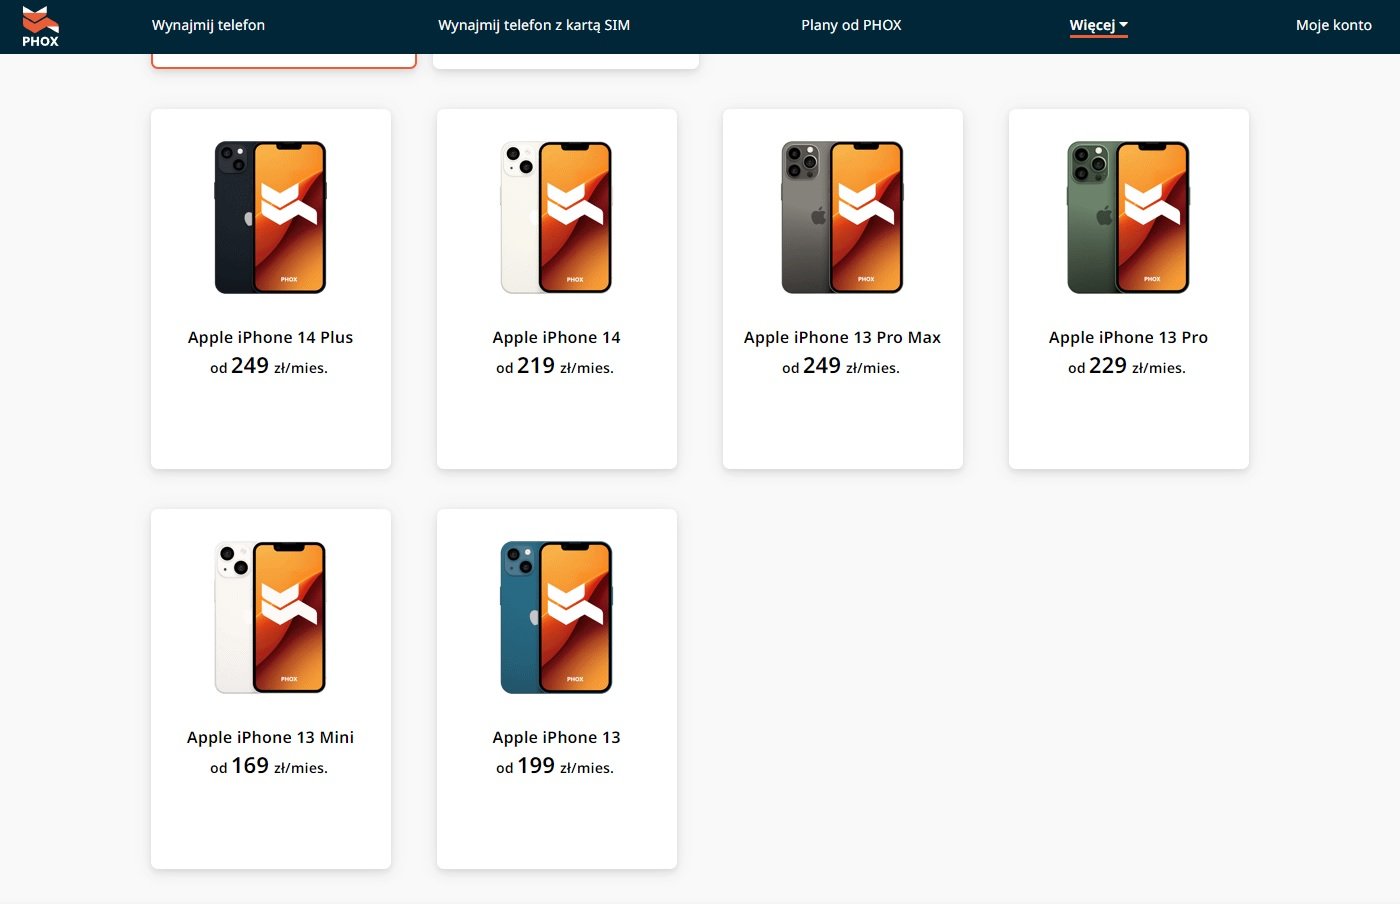Select the od 249 zł/mies. price under iPhone 13 Pro Max
Viewport: 1400px width, 904px height.
[841, 366]
